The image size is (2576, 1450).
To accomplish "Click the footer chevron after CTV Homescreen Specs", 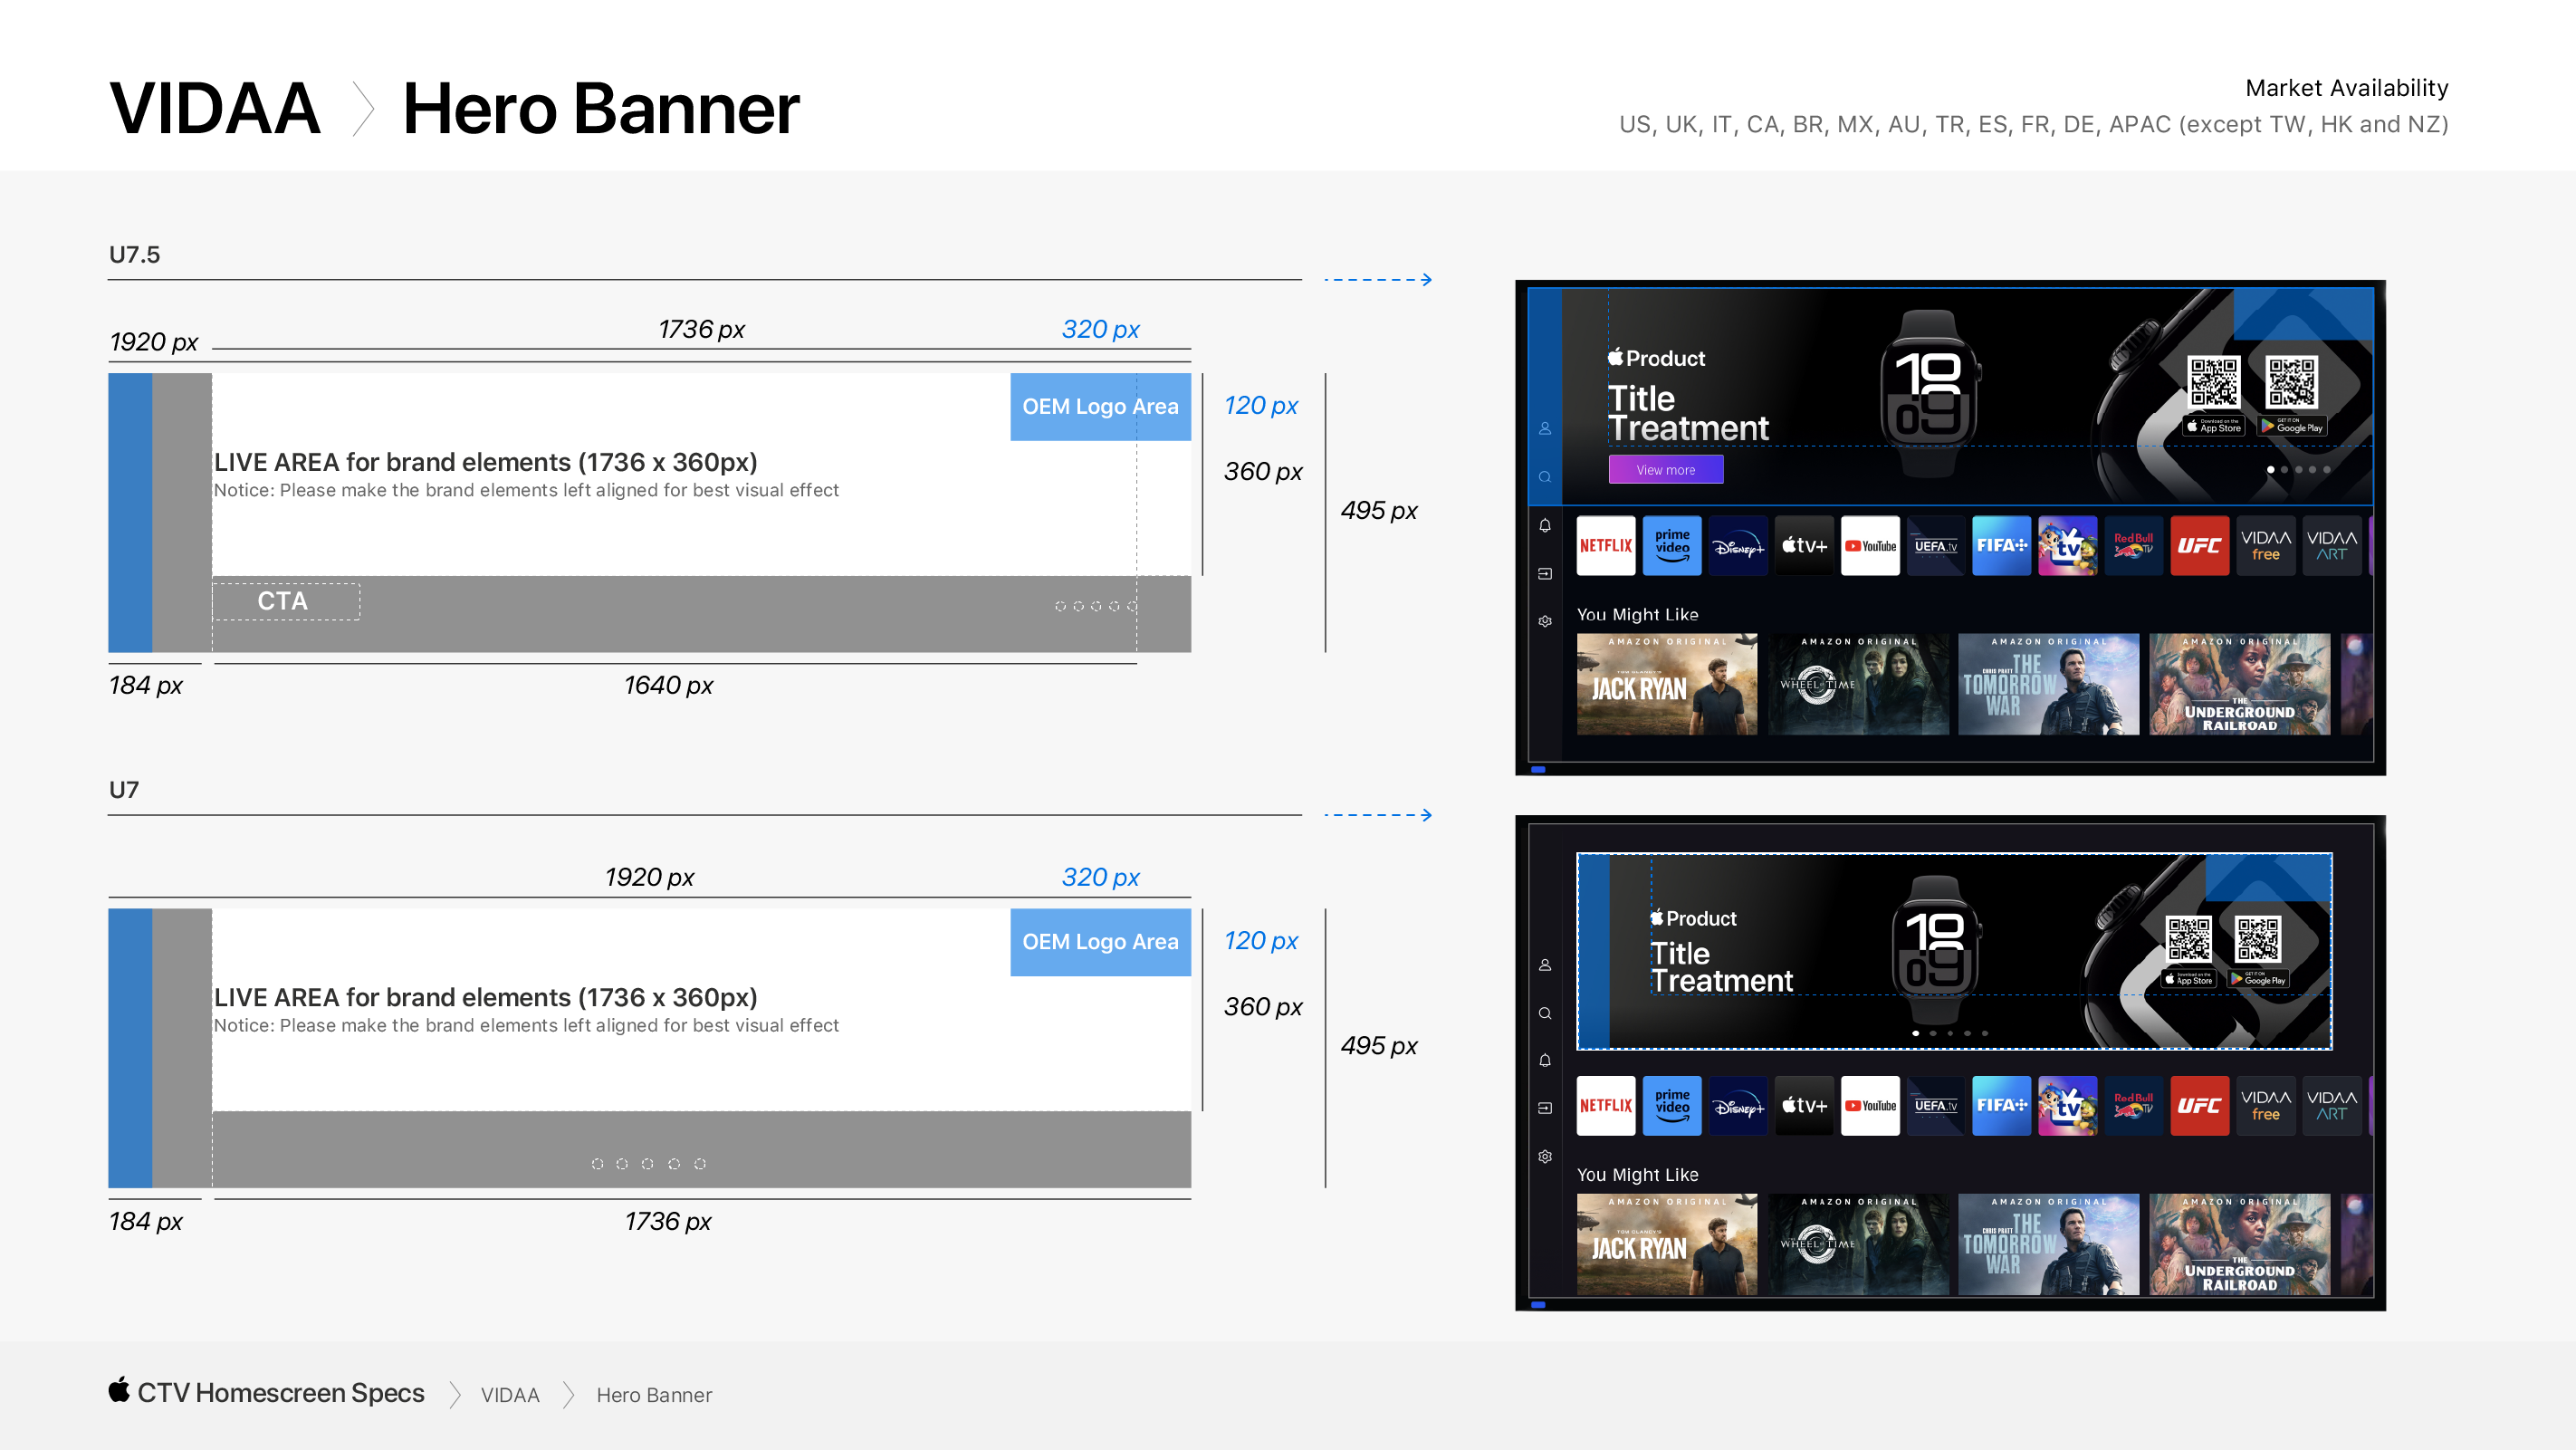I will point(455,1394).
